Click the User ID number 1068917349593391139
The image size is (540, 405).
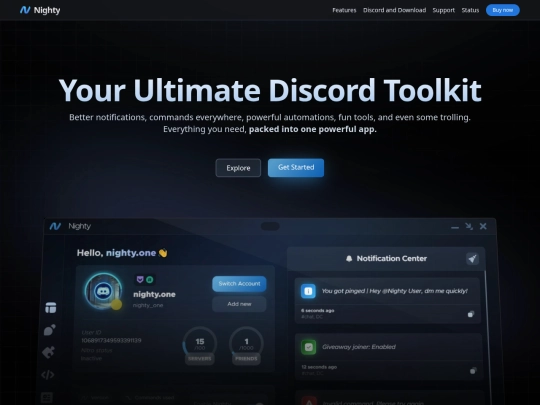111,341
